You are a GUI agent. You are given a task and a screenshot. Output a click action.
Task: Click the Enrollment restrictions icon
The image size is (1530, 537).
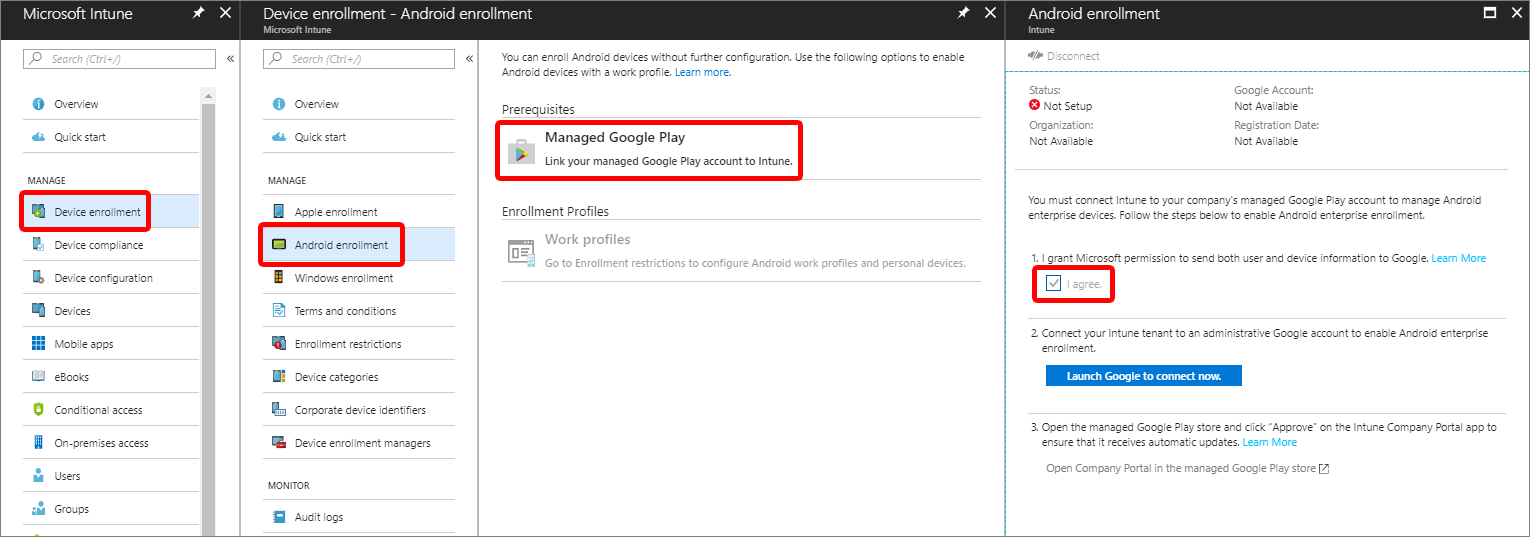[x=278, y=344]
